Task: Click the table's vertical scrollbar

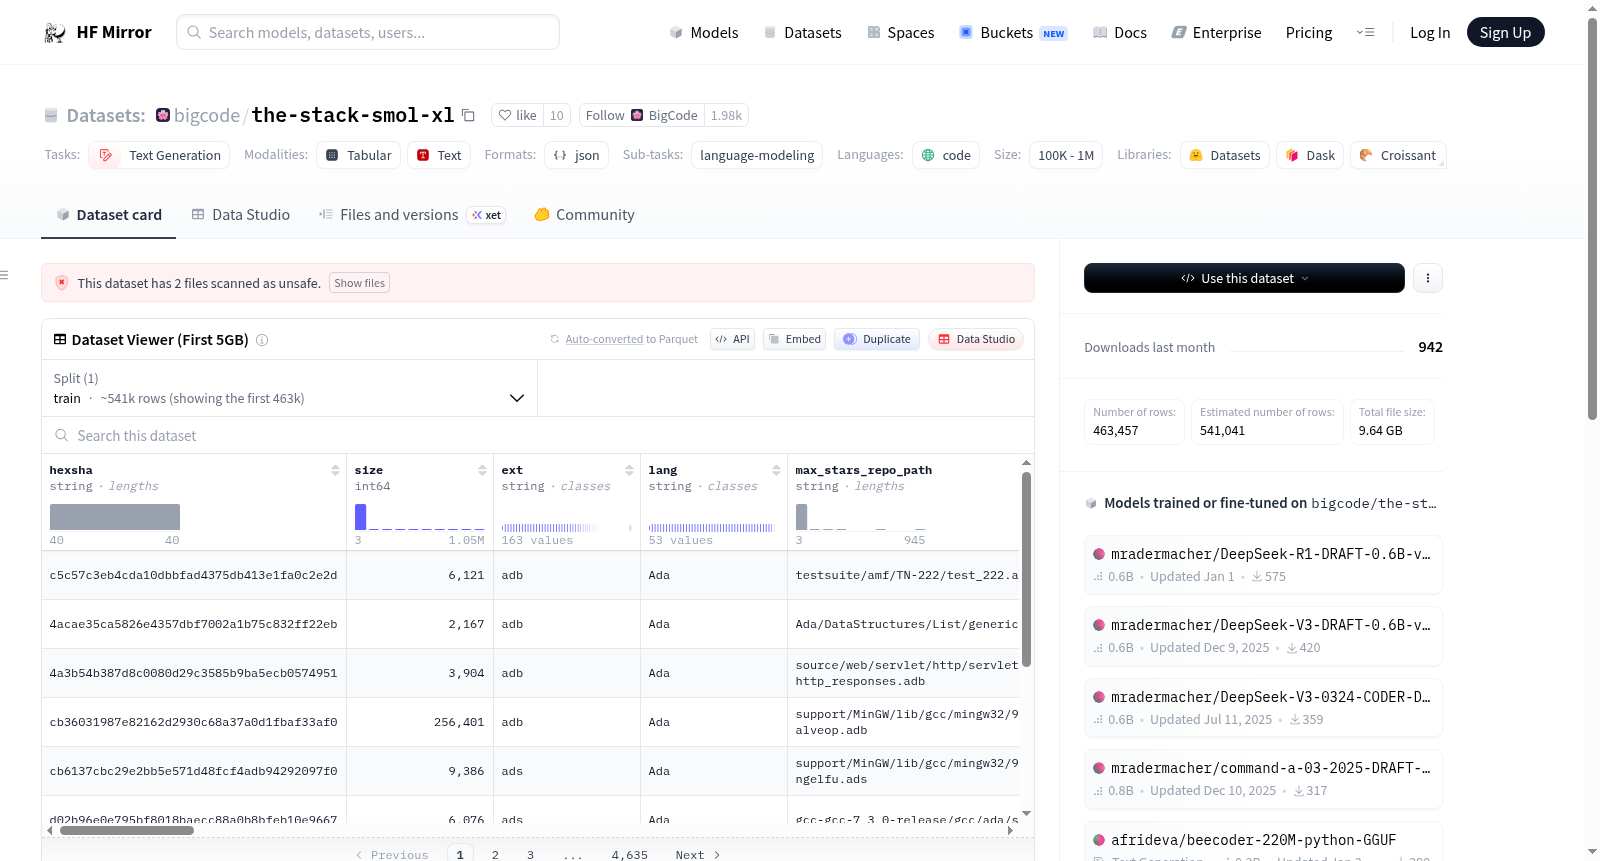Action: tap(1026, 570)
